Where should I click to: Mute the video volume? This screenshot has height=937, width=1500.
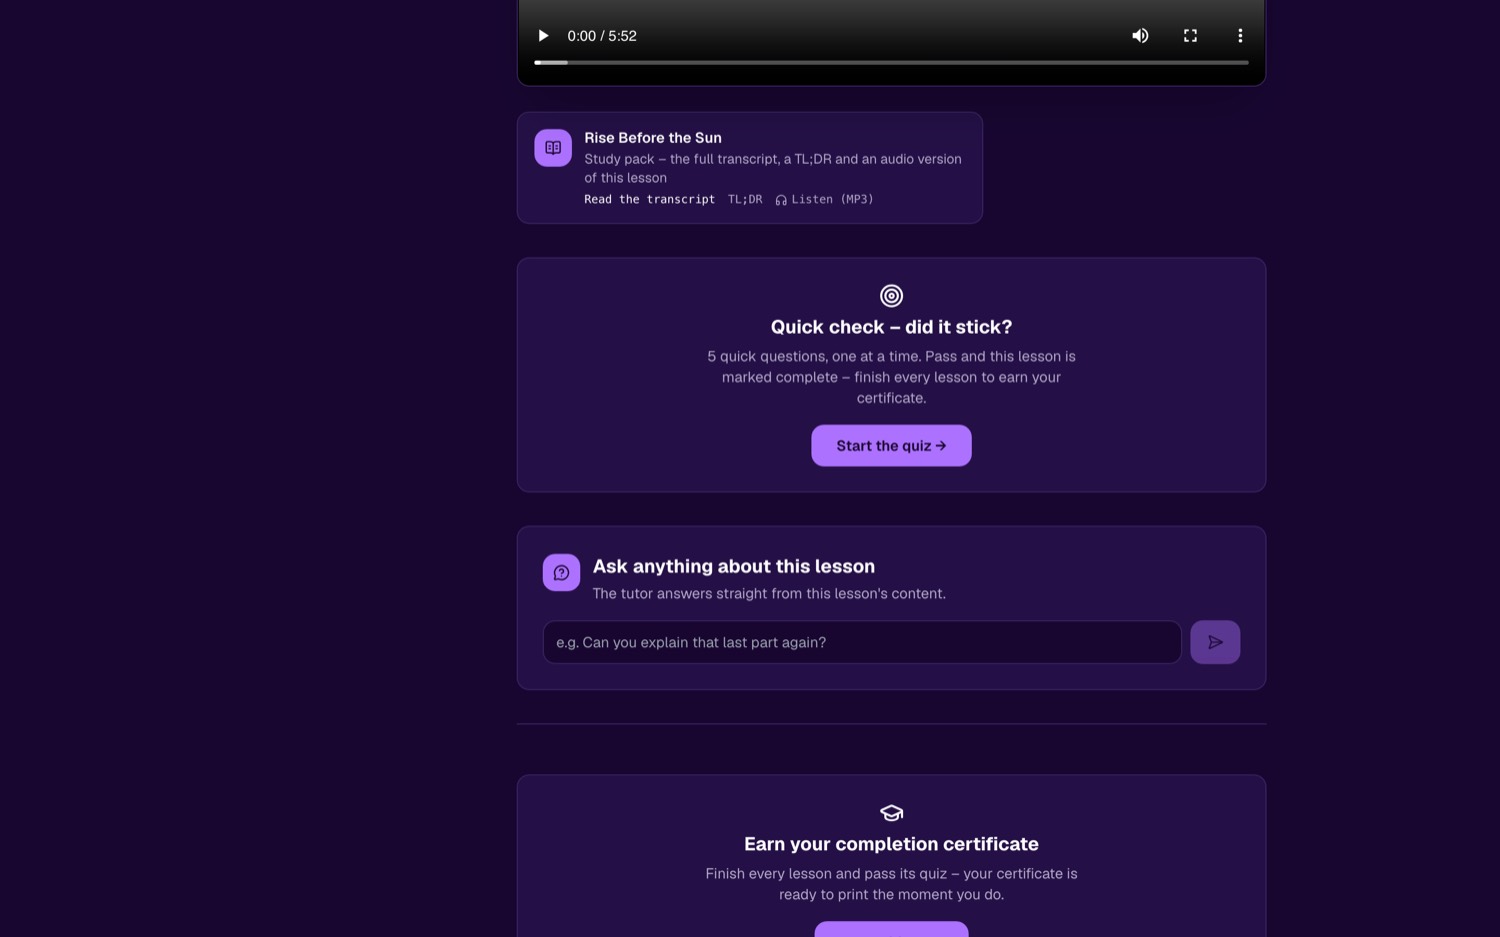pyautogui.click(x=1140, y=36)
